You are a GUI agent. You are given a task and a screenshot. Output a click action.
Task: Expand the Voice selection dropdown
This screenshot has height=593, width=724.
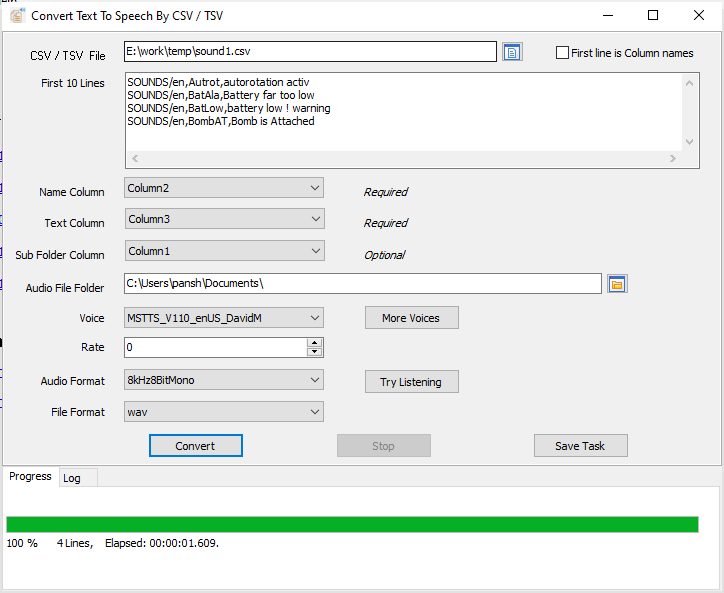224,318
